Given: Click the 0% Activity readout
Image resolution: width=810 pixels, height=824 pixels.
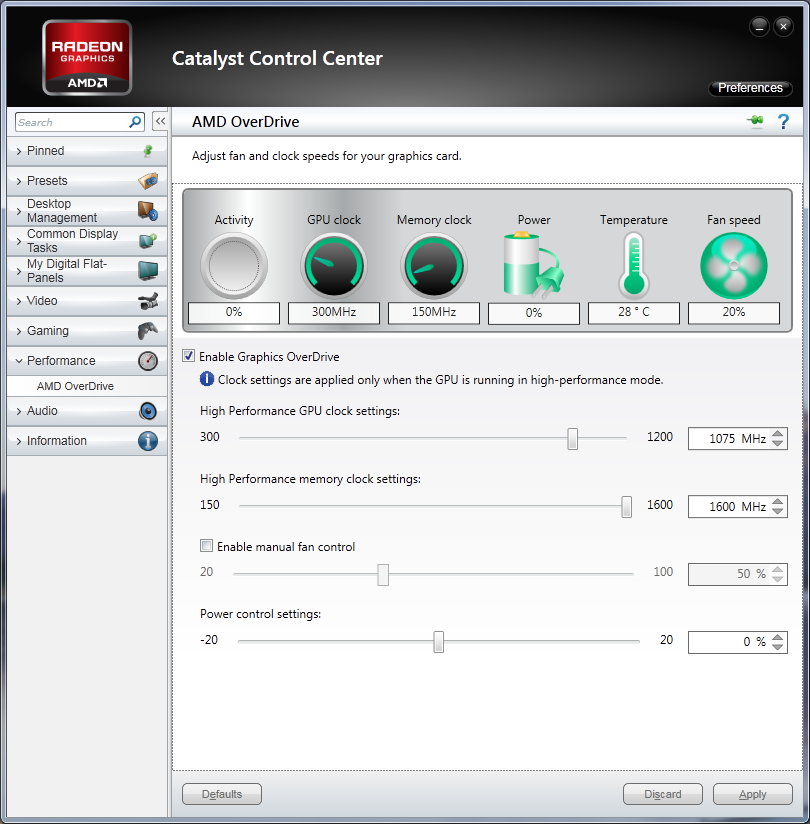Looking at the screenshot, I should (234, 312).
